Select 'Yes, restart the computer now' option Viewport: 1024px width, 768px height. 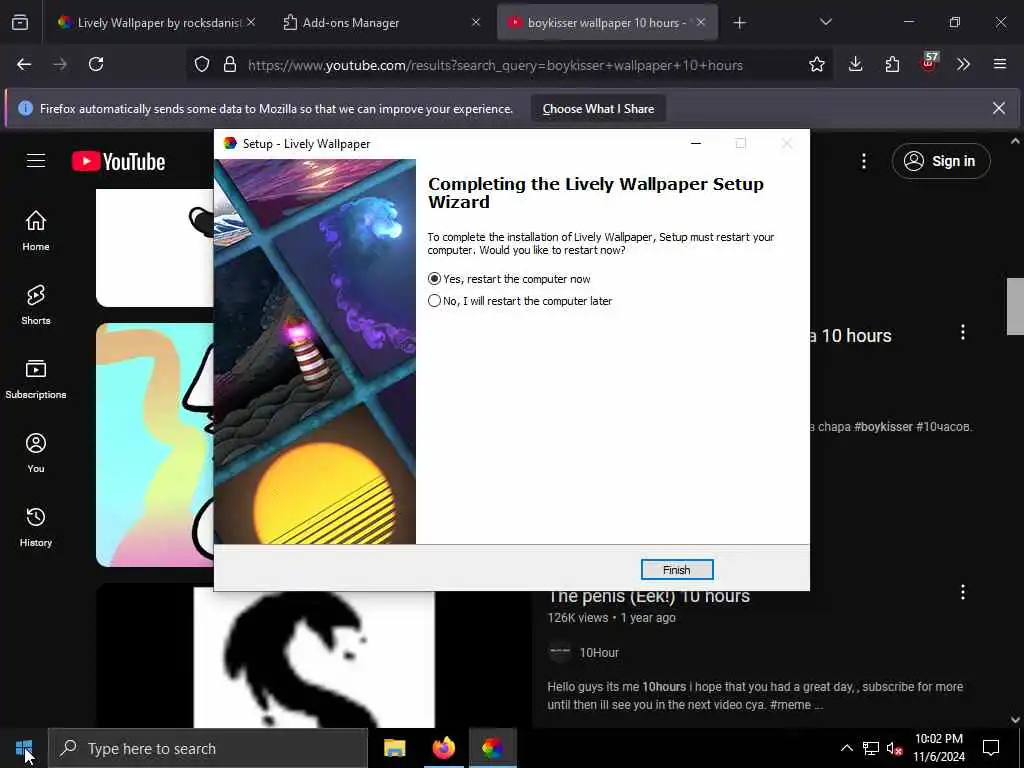tap(509, 279)
